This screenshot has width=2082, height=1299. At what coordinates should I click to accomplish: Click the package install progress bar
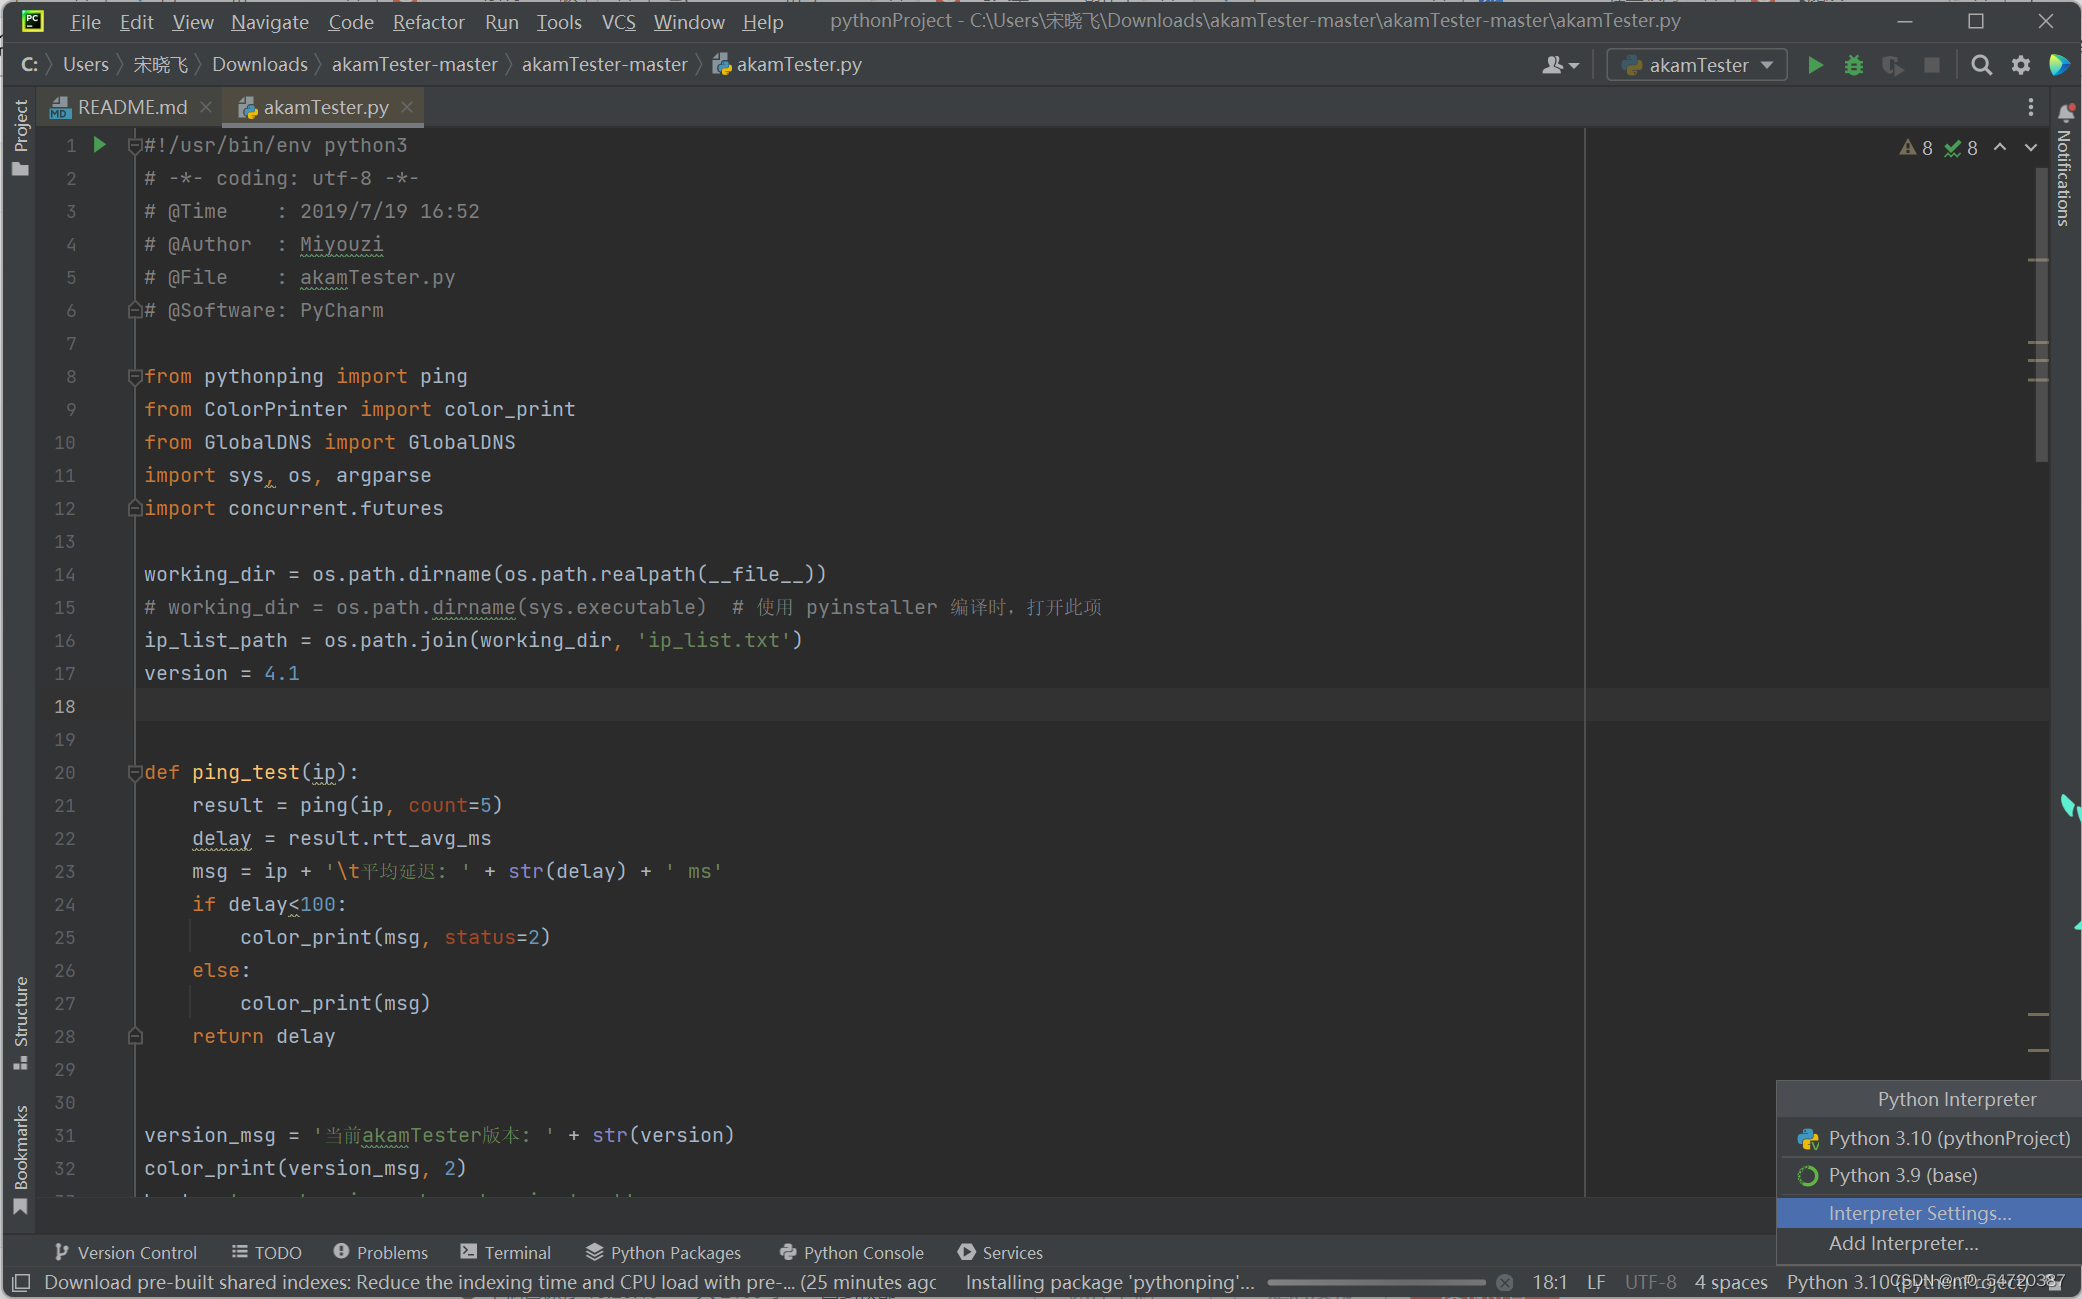(1375, 1282)
